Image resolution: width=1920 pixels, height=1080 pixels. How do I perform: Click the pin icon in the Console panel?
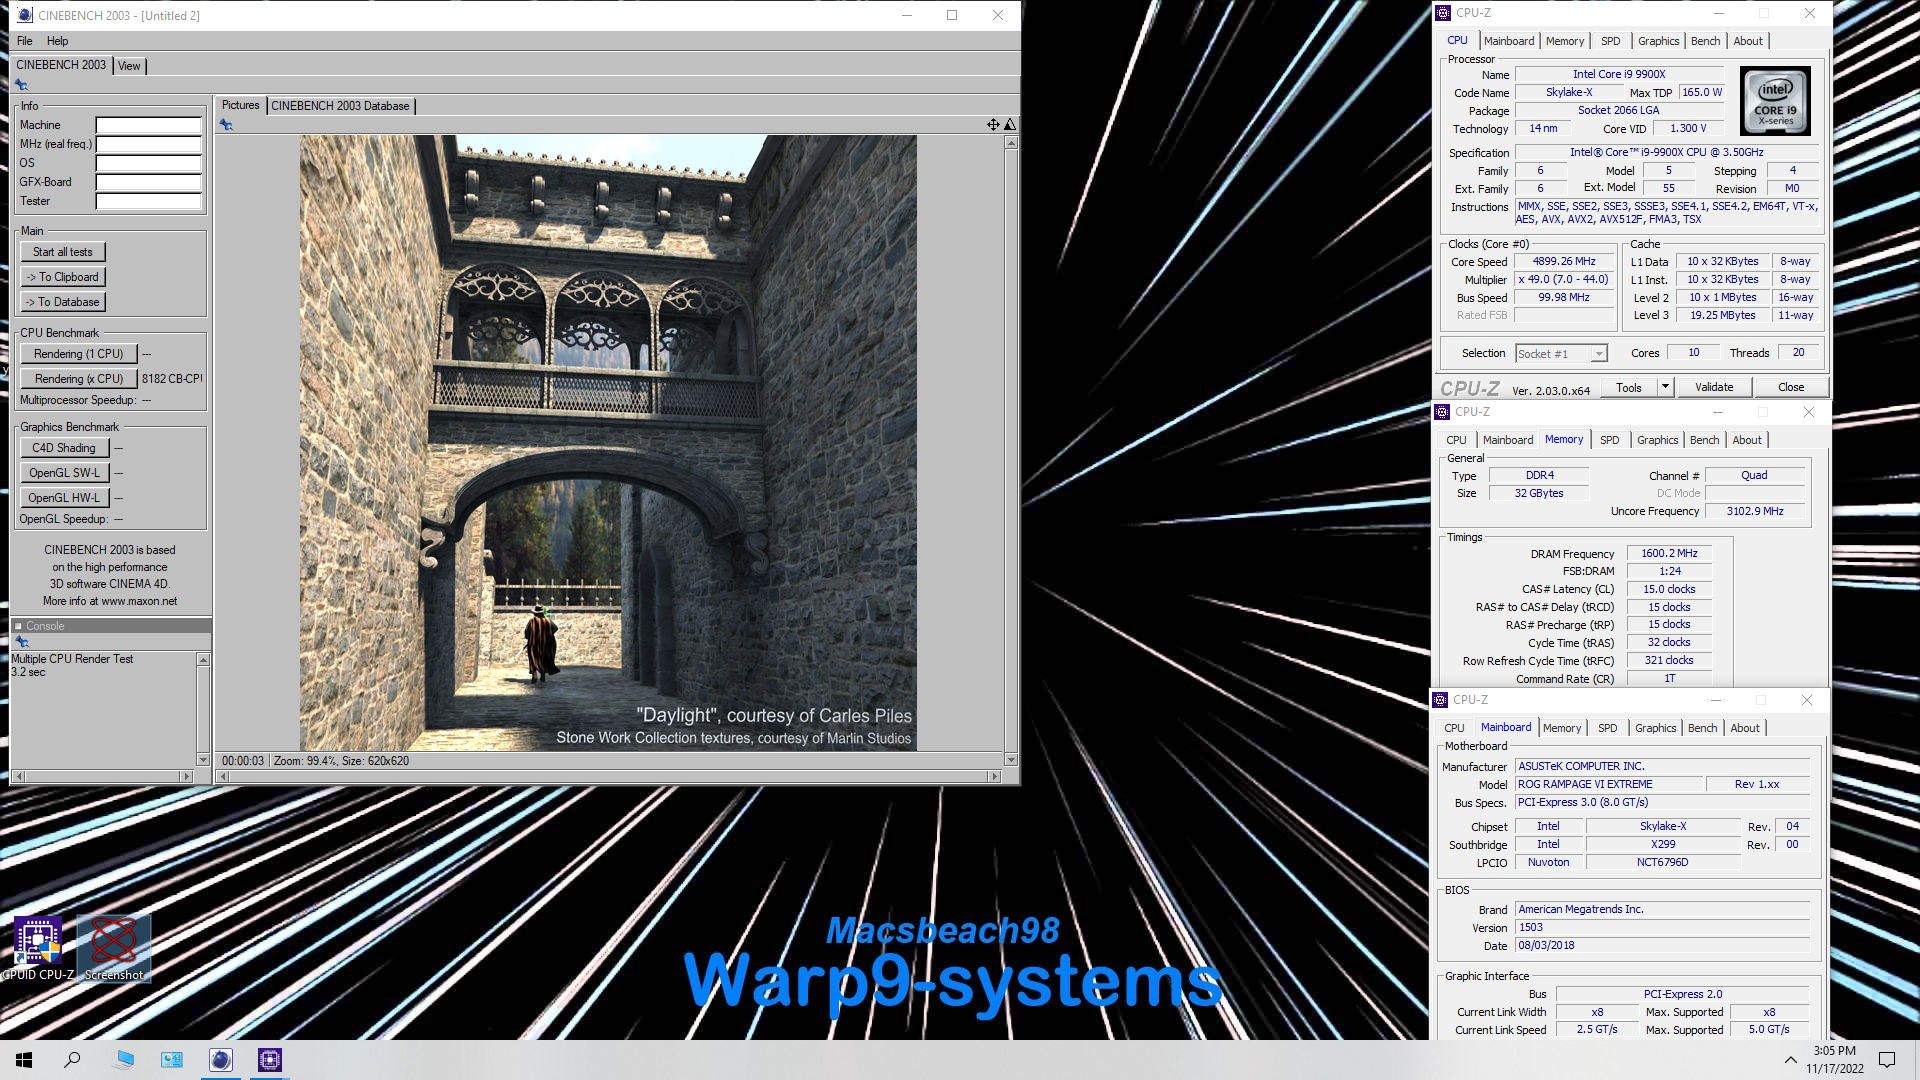(21, 642)
